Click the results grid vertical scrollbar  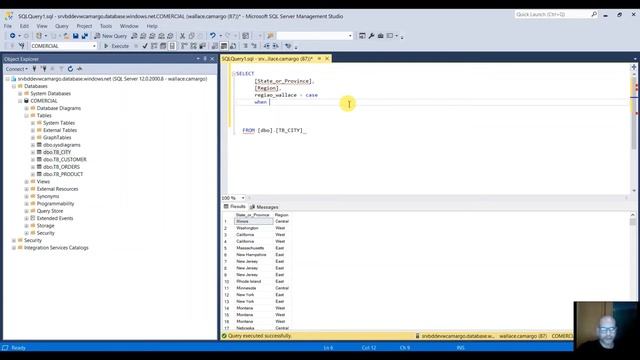coord(633,271)
